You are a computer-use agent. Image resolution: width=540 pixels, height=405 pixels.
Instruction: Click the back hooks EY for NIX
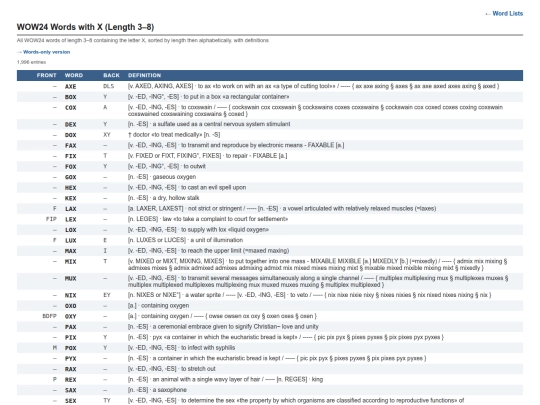[107, 295]
